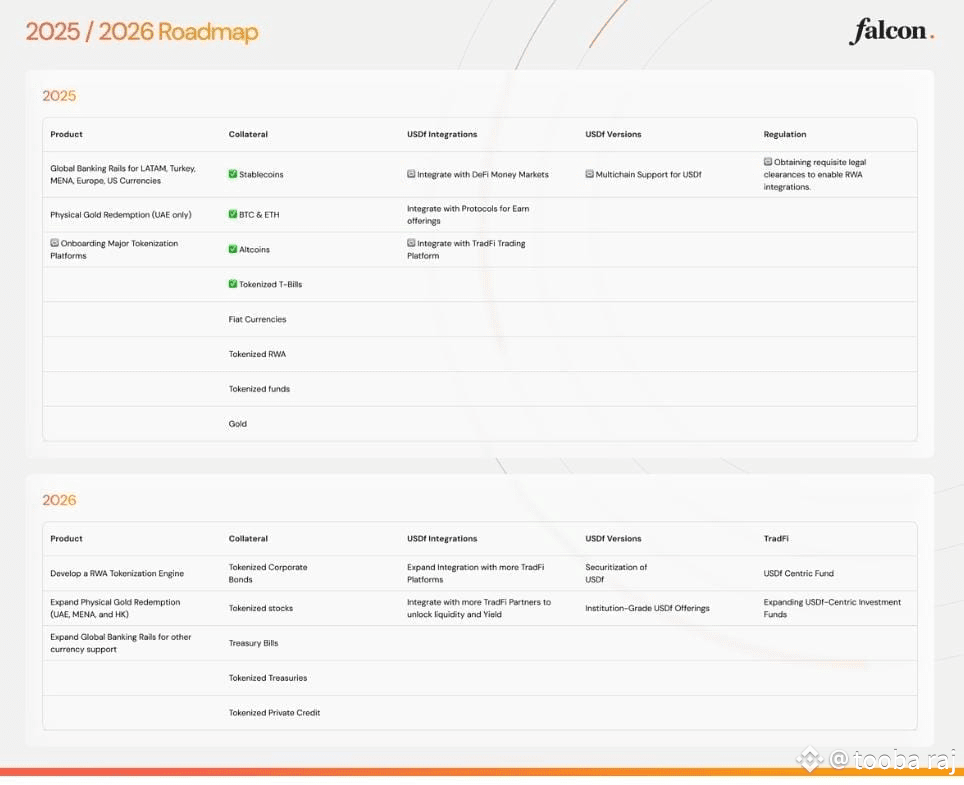Click the 'TradFi' column header
This screenshot has height=785, width=964.
click(776, 538)
